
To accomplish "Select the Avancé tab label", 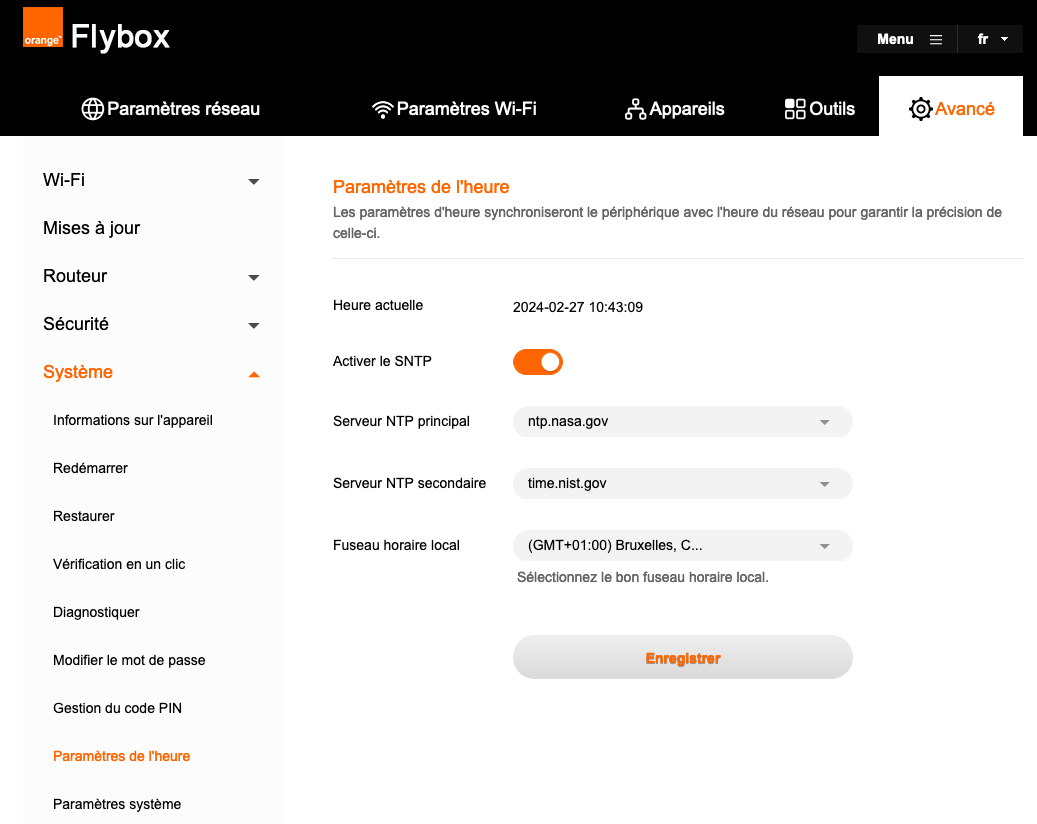I will coord(964,109).
